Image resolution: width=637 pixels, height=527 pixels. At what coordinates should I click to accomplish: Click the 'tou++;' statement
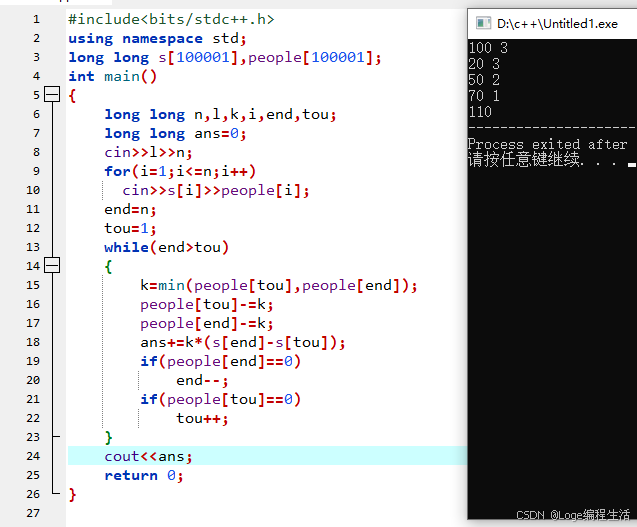[x=202, y=418]
